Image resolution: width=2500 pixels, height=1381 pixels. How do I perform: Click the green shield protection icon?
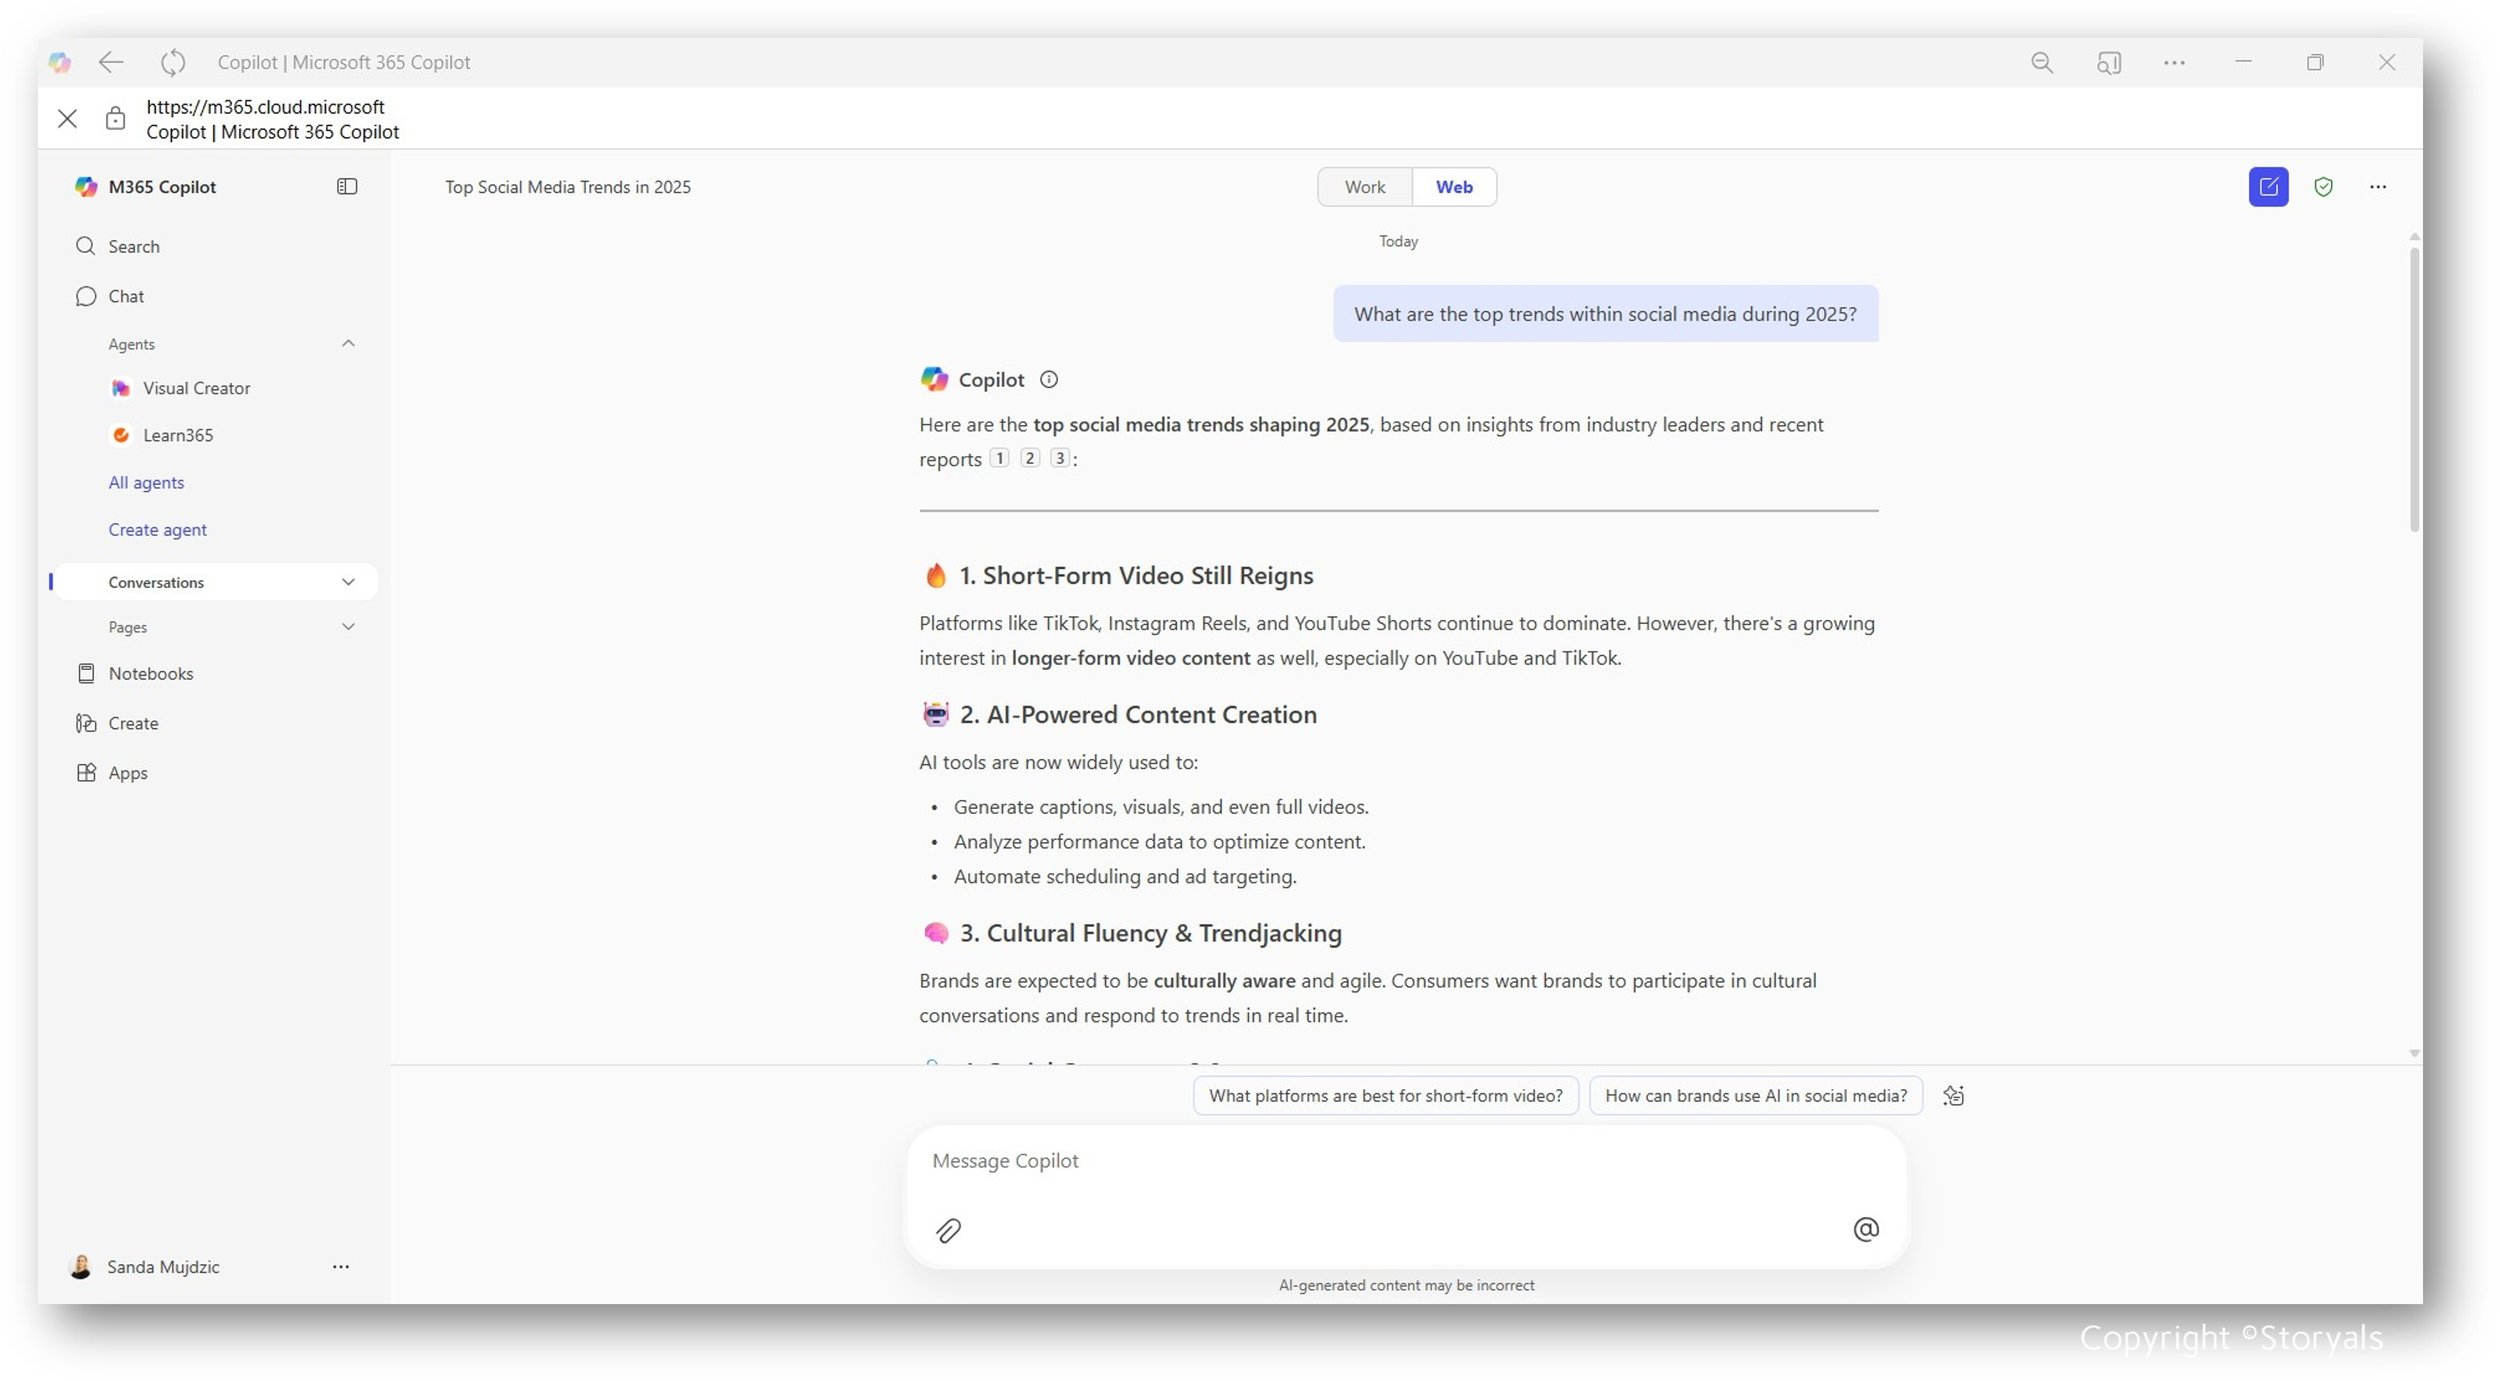tap(2322, 187)
